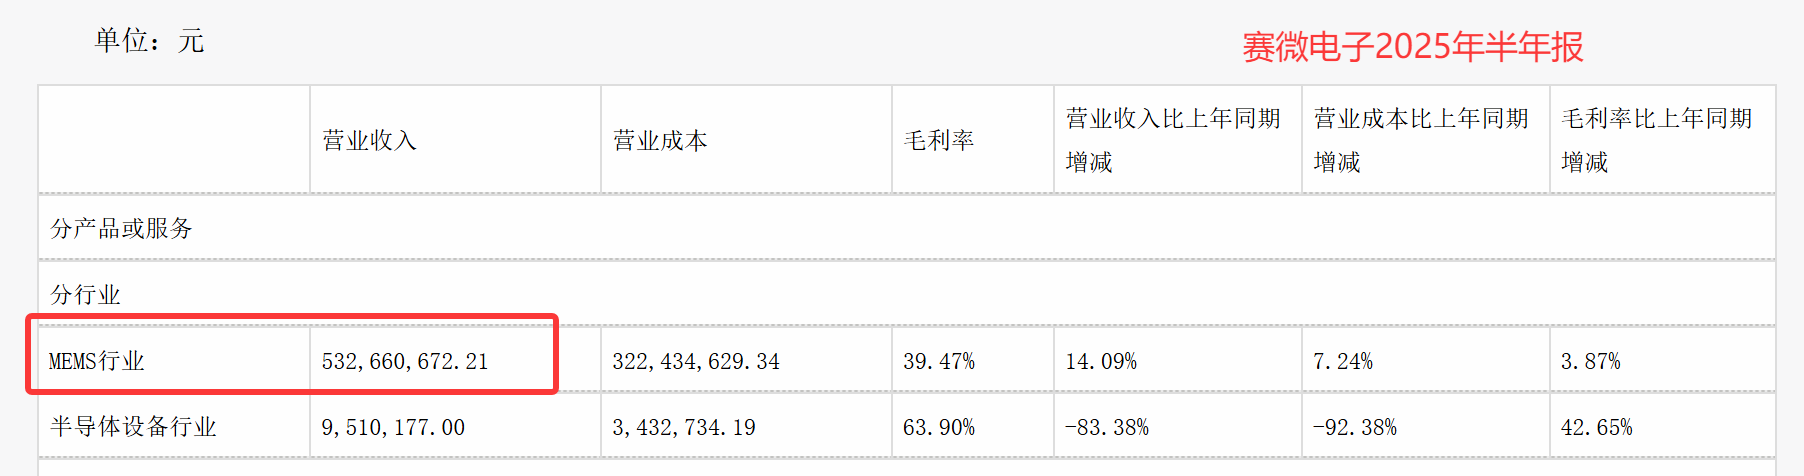Click the 14.09% revenue growth cell
1804x476 pixels.
click(1101, 361)
